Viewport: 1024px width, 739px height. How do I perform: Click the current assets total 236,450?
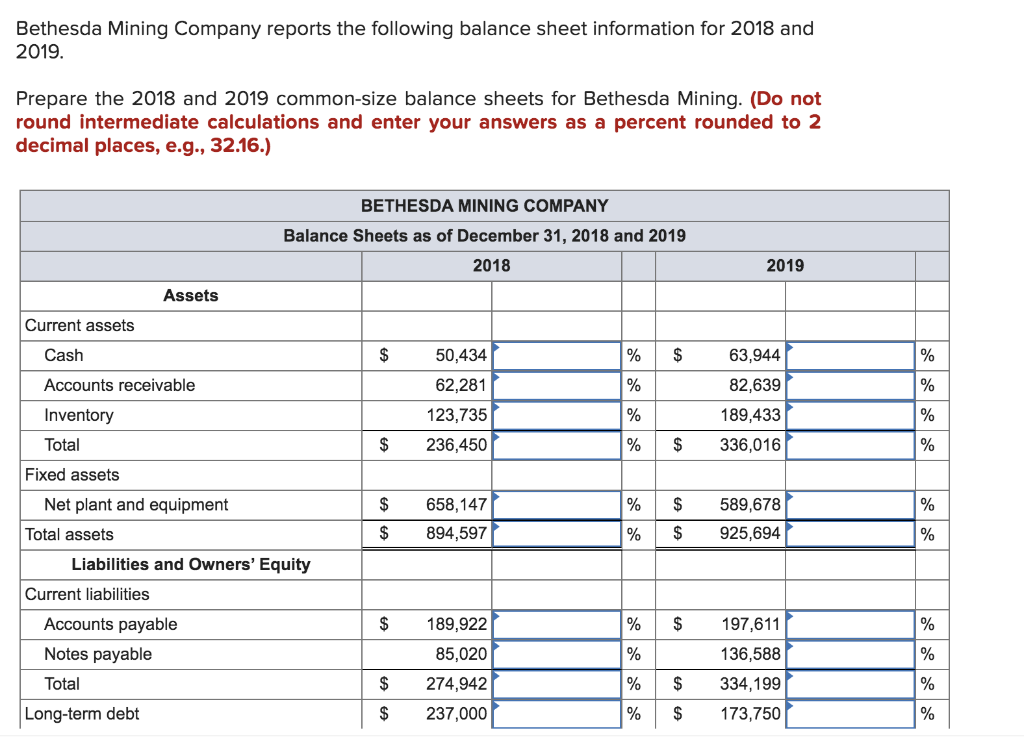coord(457,446)
